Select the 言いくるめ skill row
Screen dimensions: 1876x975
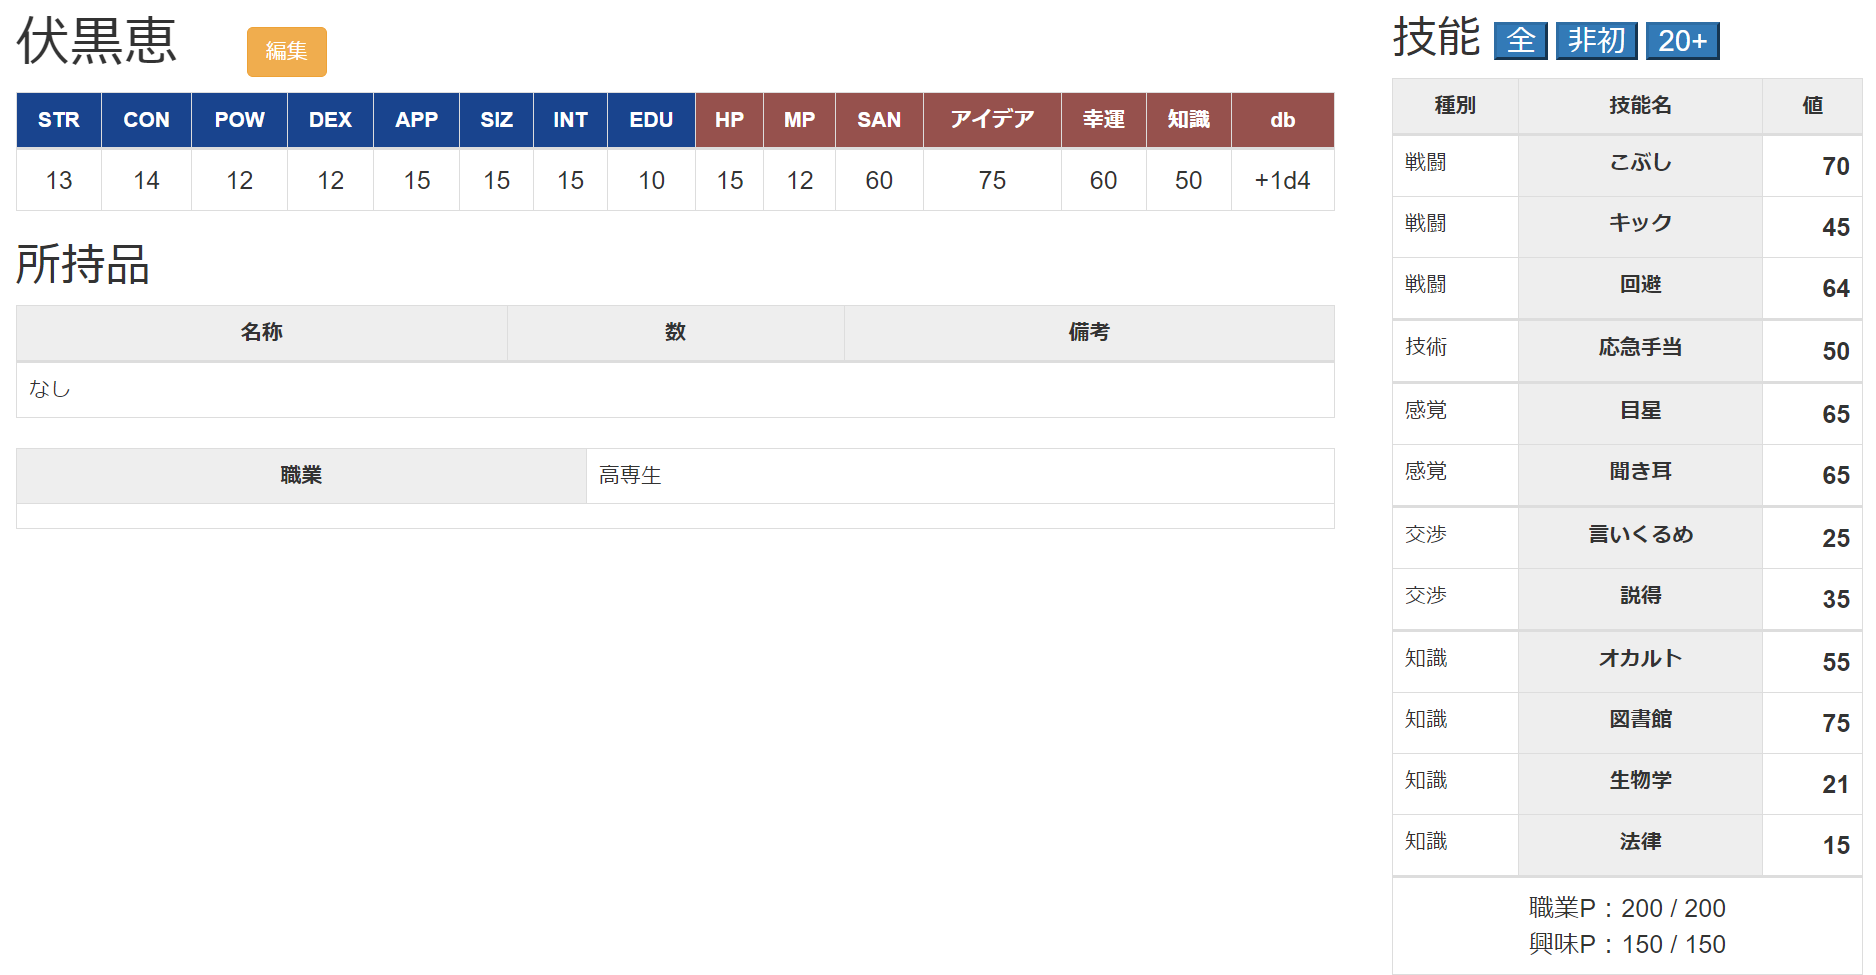[1627, 538]
